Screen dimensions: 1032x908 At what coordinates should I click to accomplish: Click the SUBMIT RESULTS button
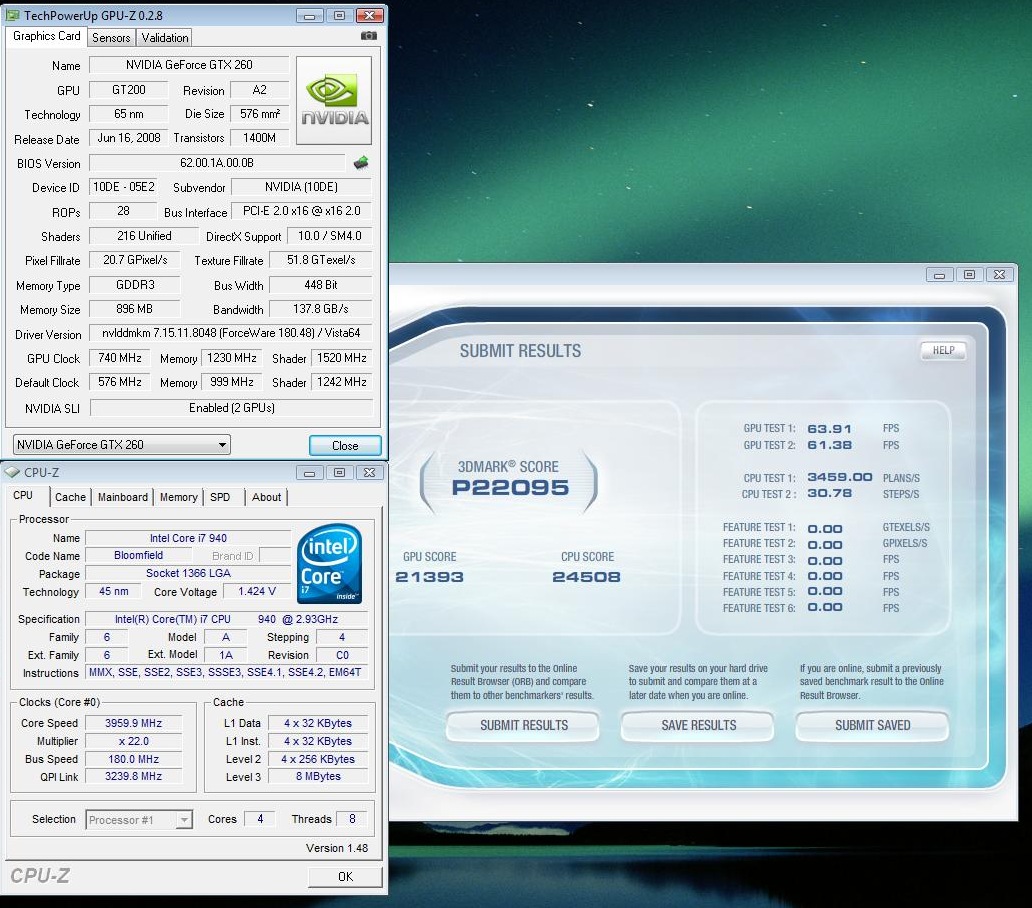coord(523,725)
